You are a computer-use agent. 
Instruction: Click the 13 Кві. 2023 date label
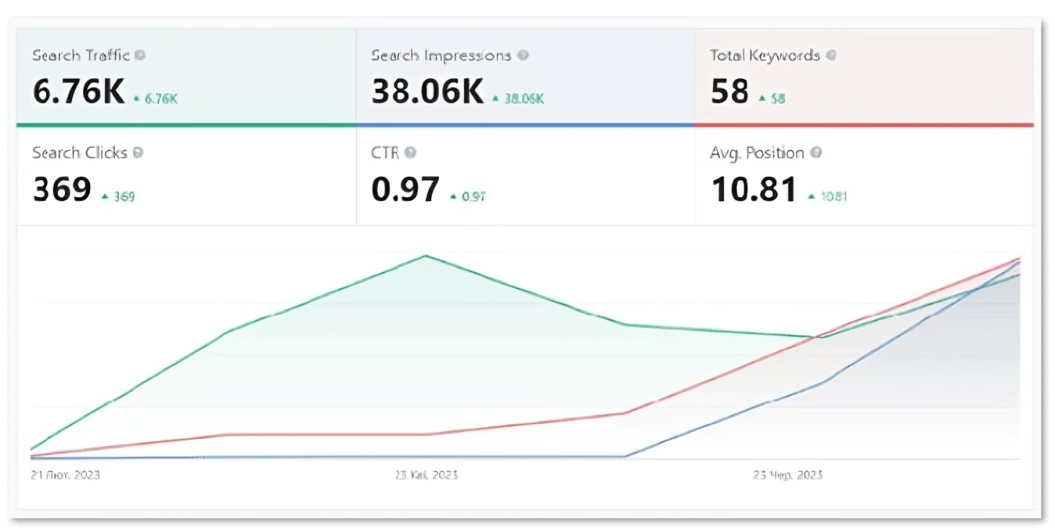tap(427, 474)
